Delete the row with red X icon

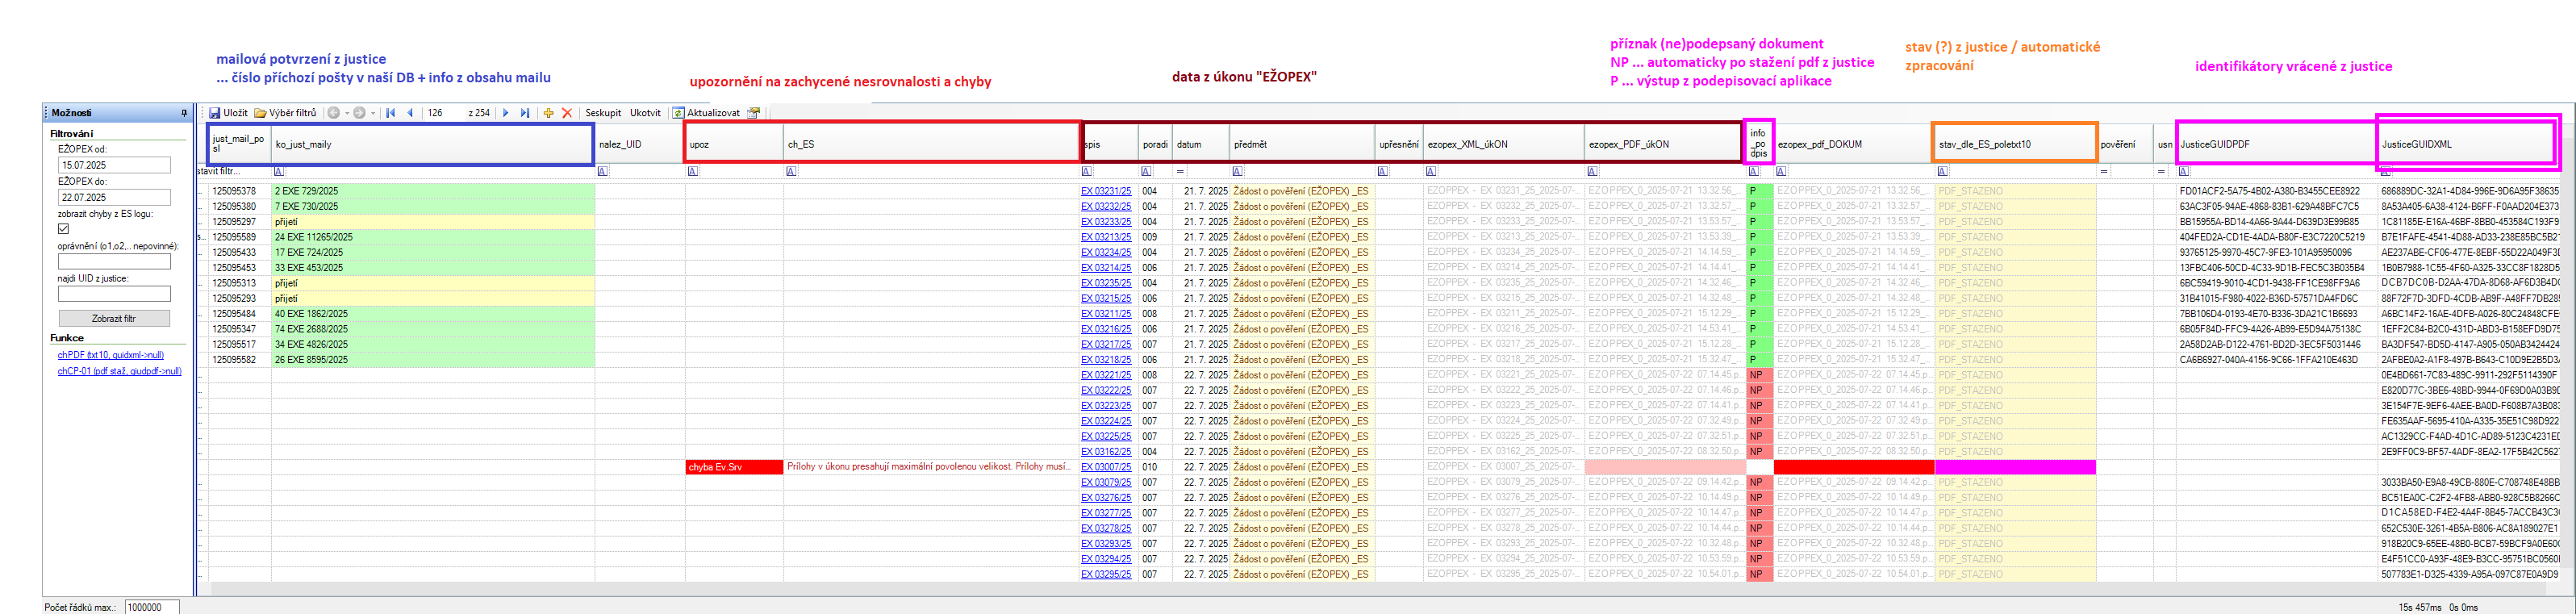pos(567,113)
